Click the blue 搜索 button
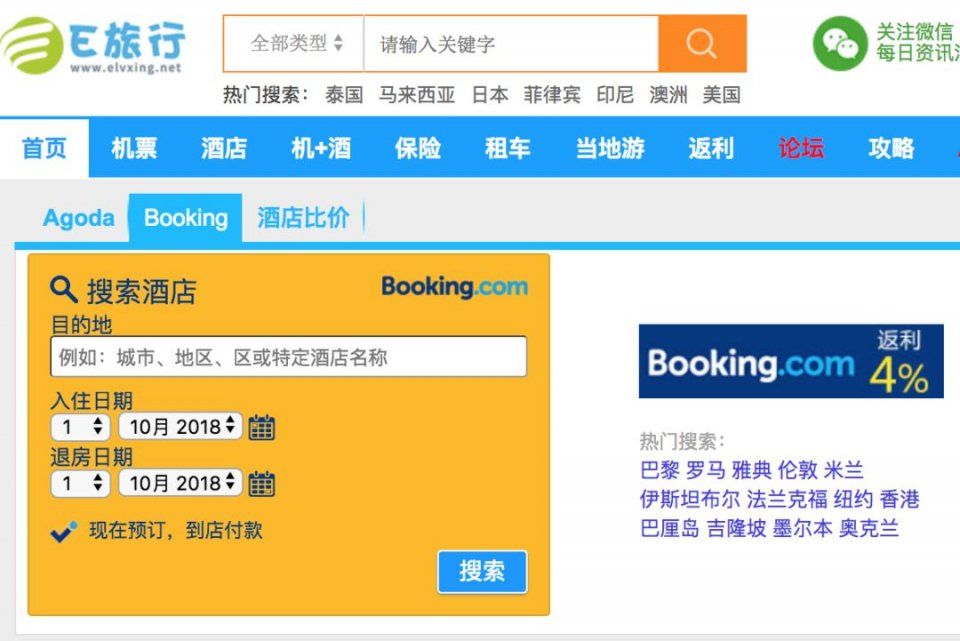 (482, 572)
